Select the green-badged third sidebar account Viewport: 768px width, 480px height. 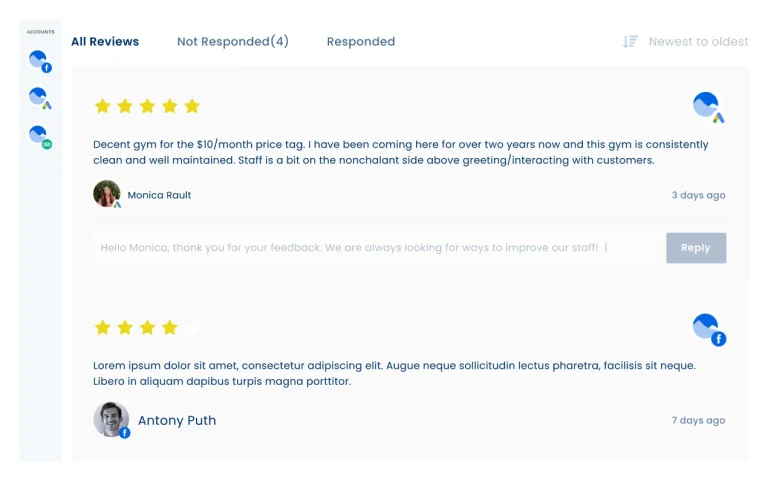tap(40, 136)
